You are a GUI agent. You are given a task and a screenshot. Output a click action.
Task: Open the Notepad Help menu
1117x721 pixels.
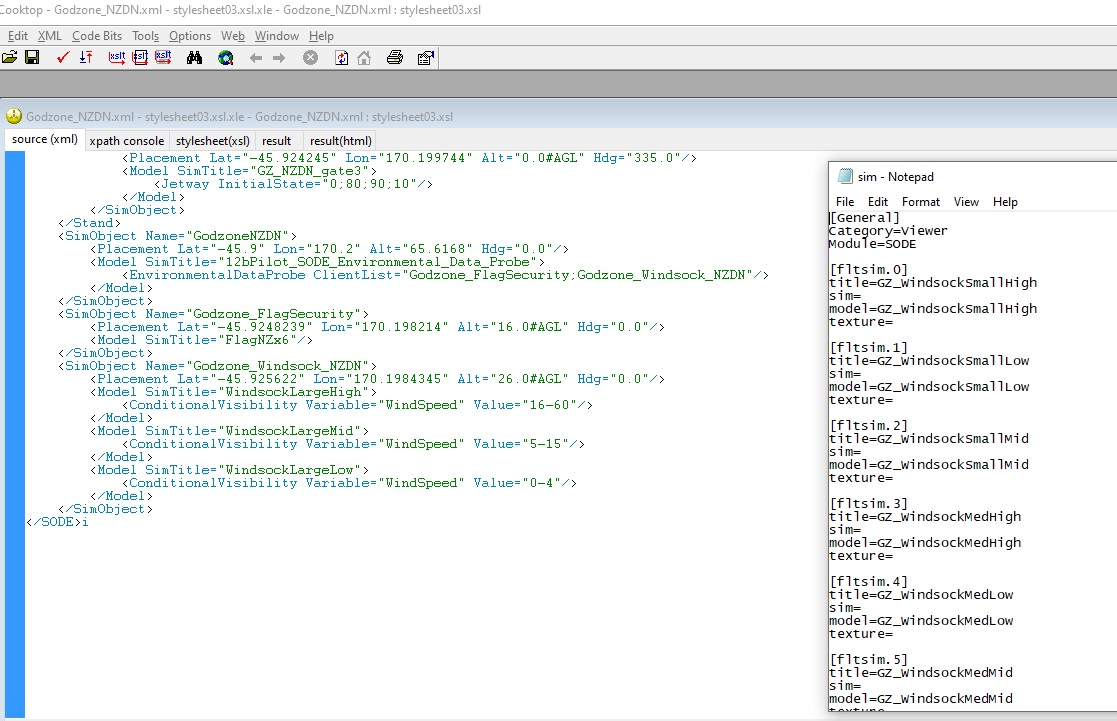tap(1005, 202)
